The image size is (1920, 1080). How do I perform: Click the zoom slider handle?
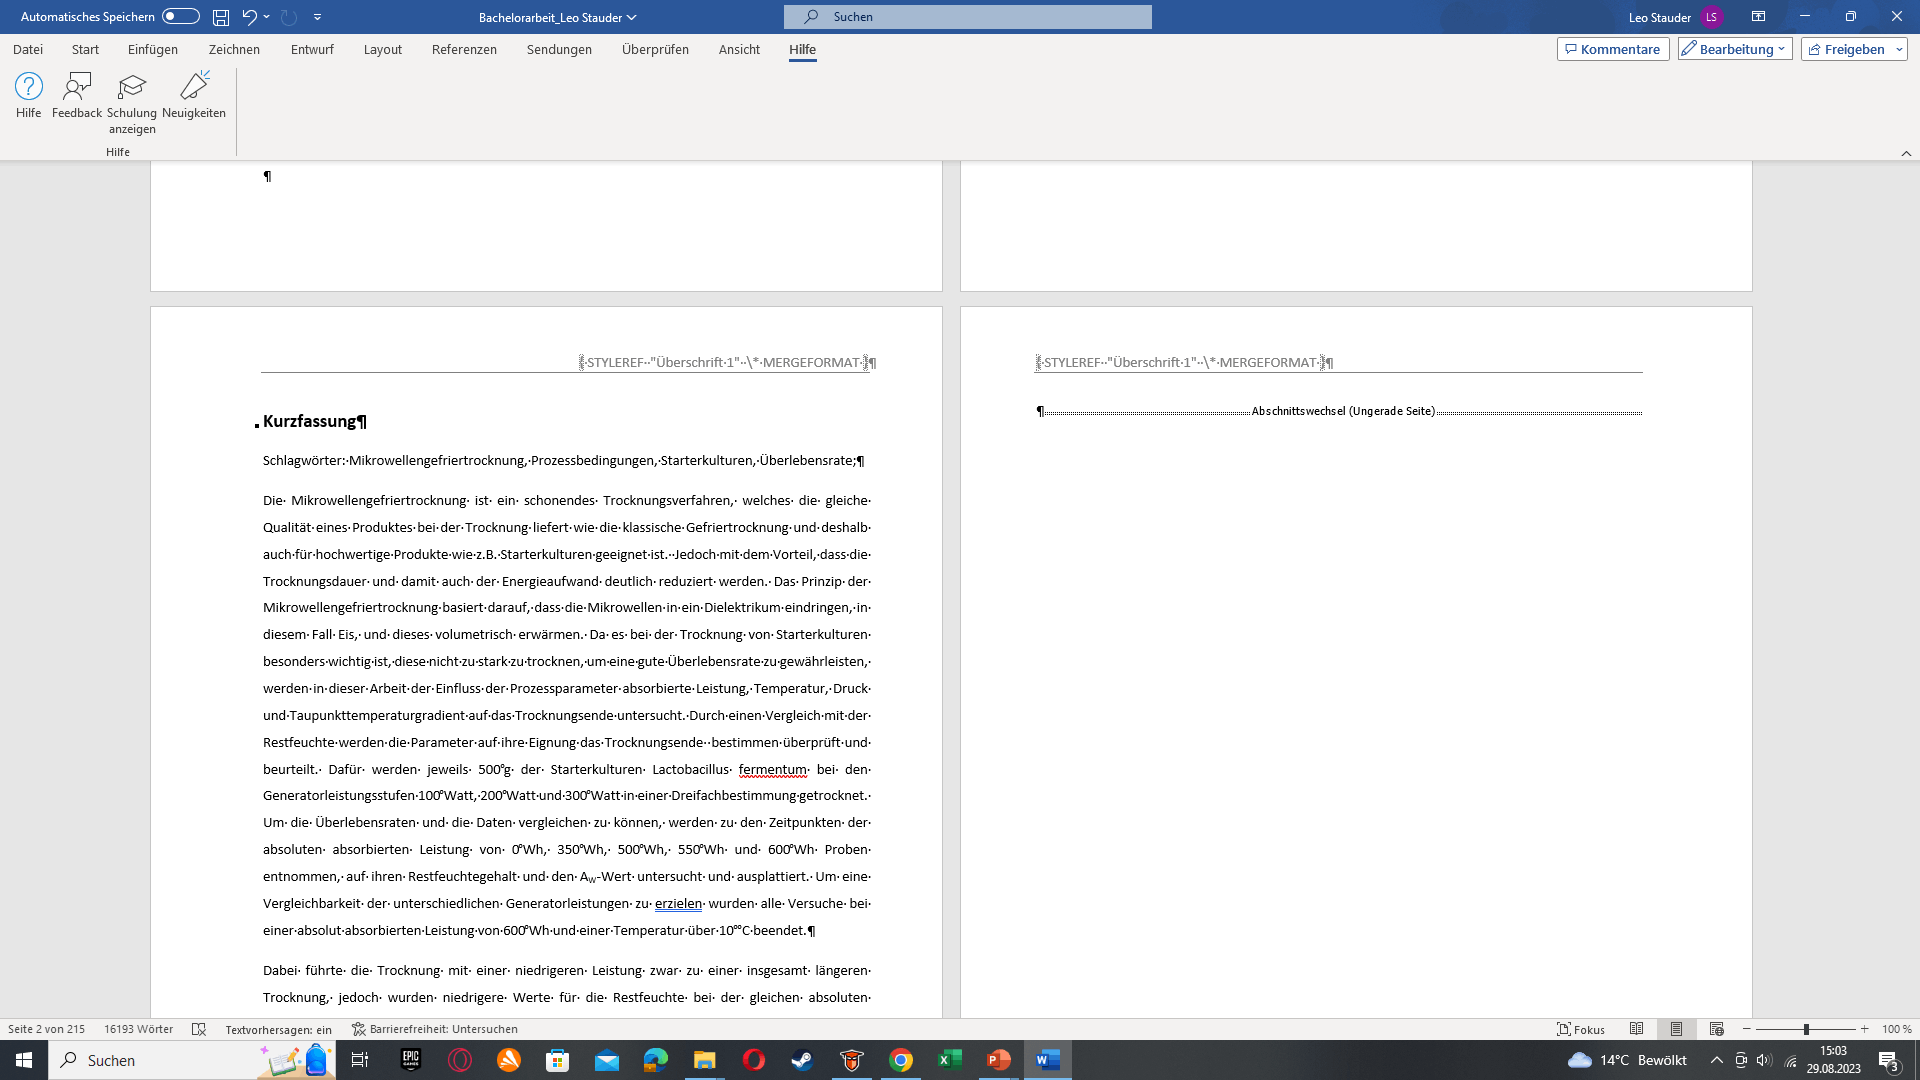pos(1806,1029)
